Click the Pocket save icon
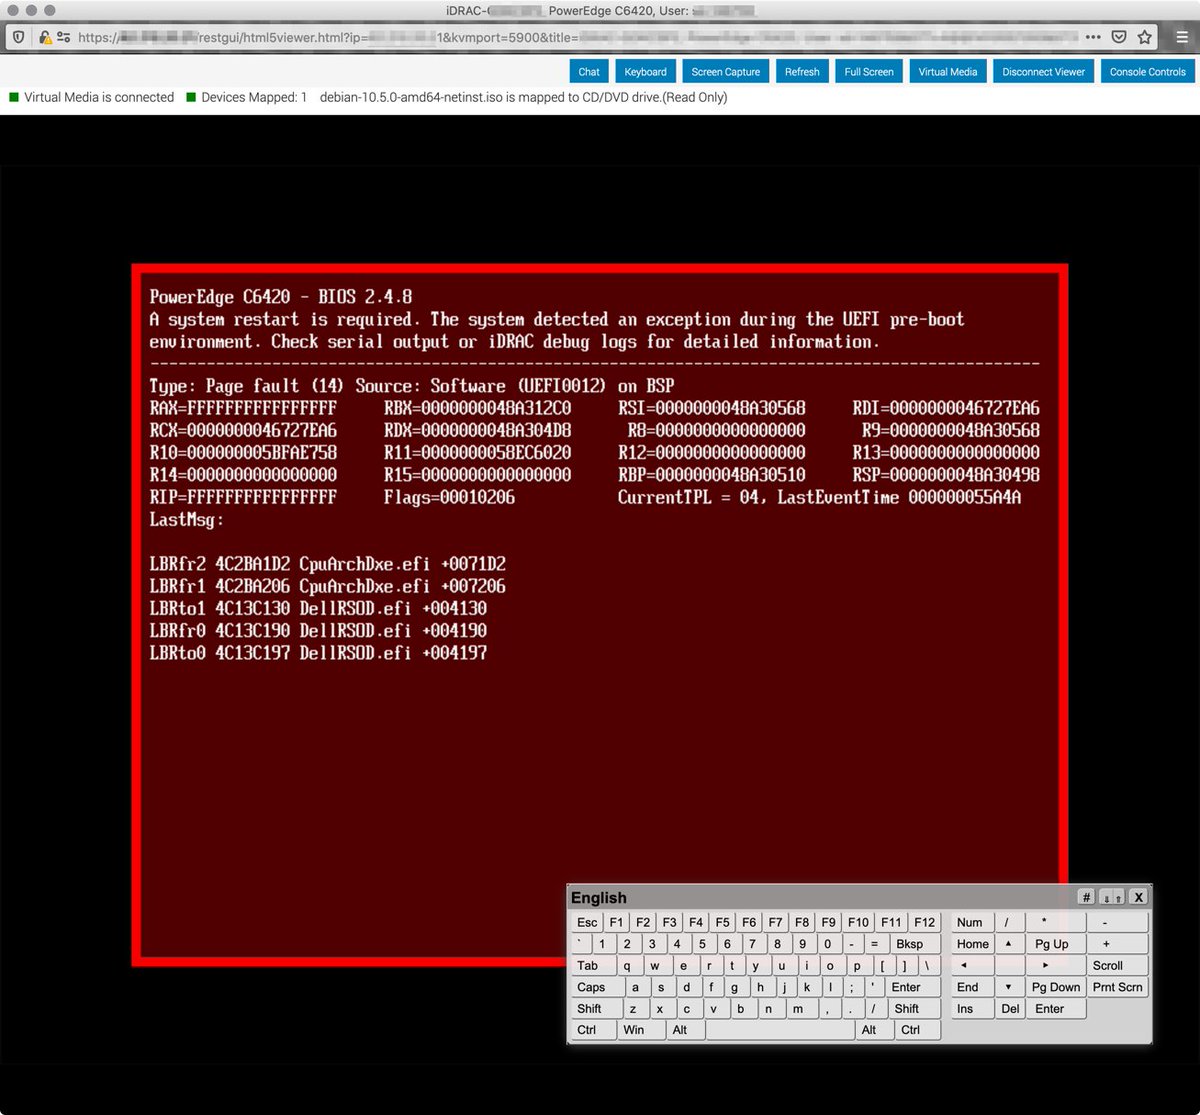 click(x=1119, y=37)
